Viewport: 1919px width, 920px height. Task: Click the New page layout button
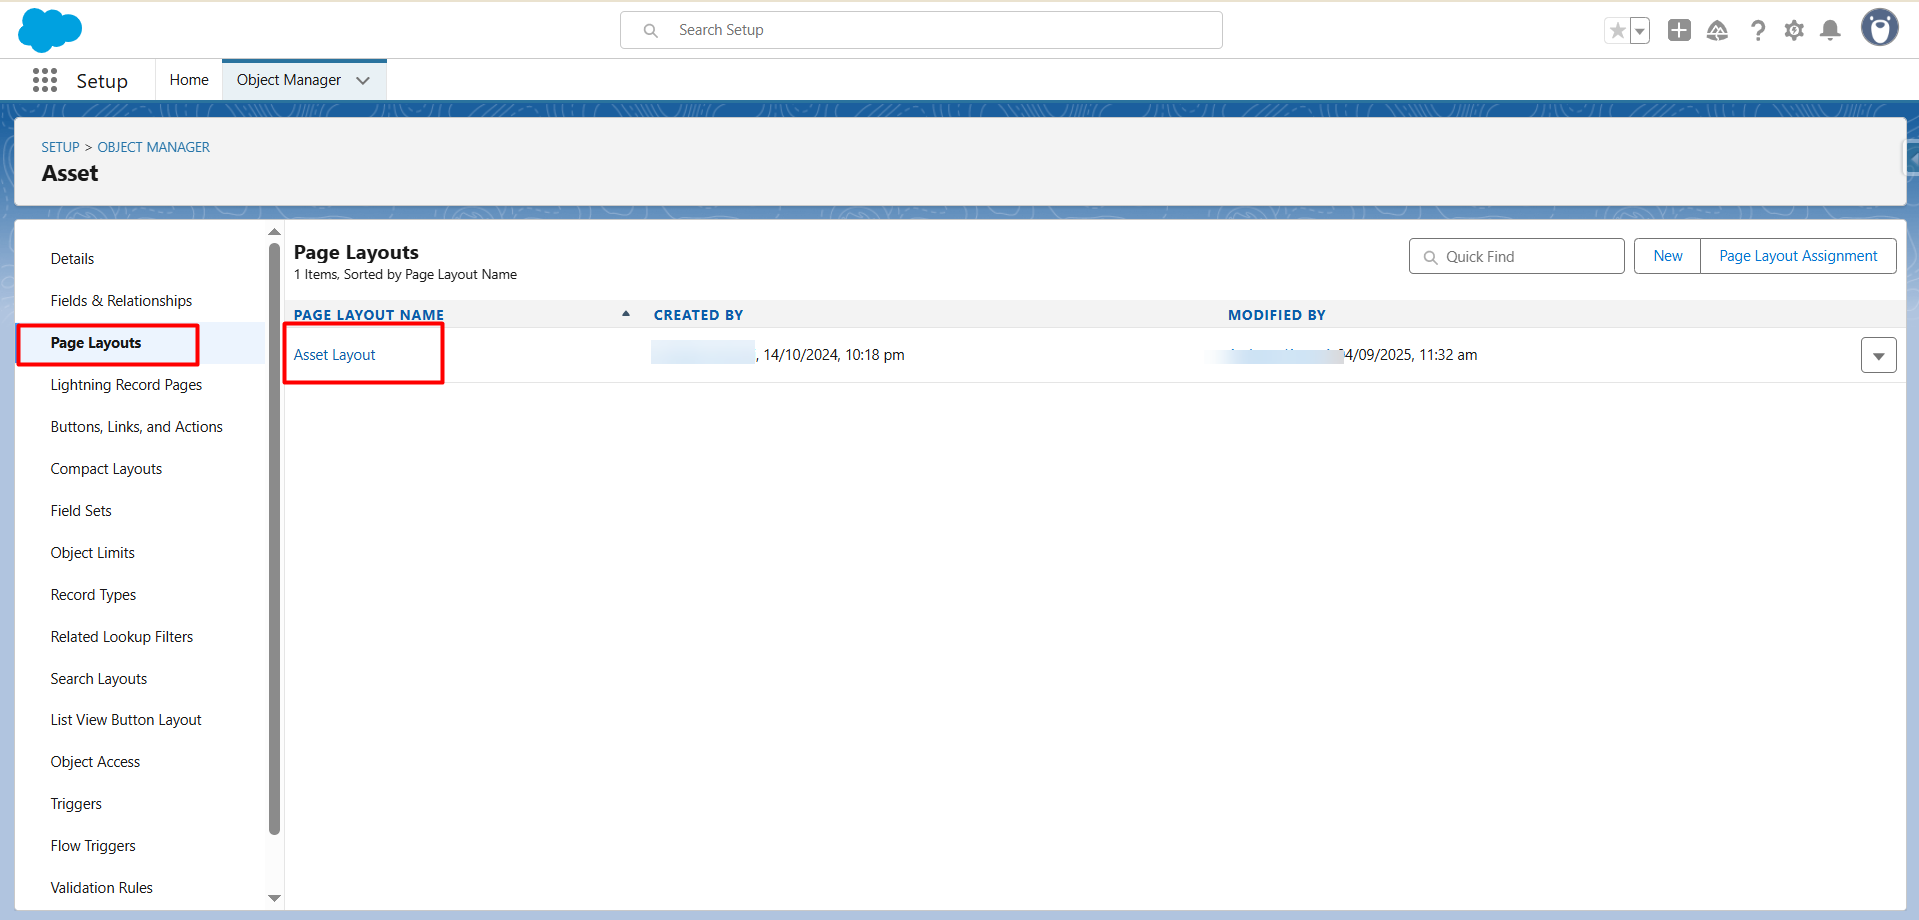coord(1667,256)
